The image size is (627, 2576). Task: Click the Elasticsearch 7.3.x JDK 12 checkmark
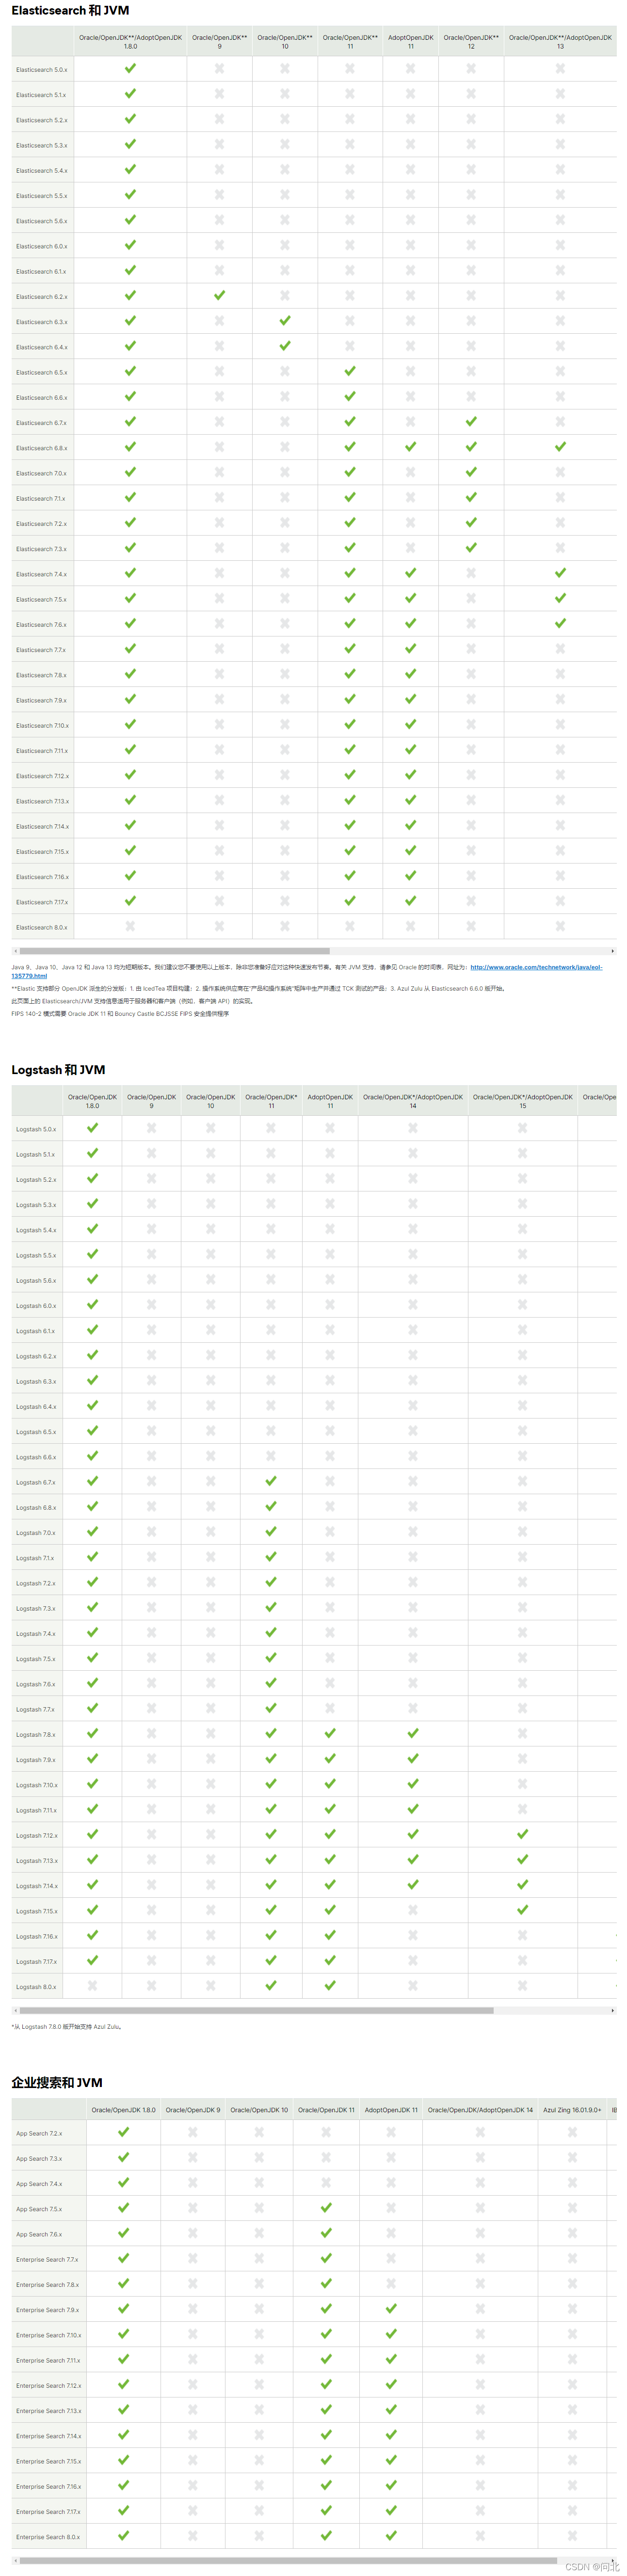tap(471, 547)
